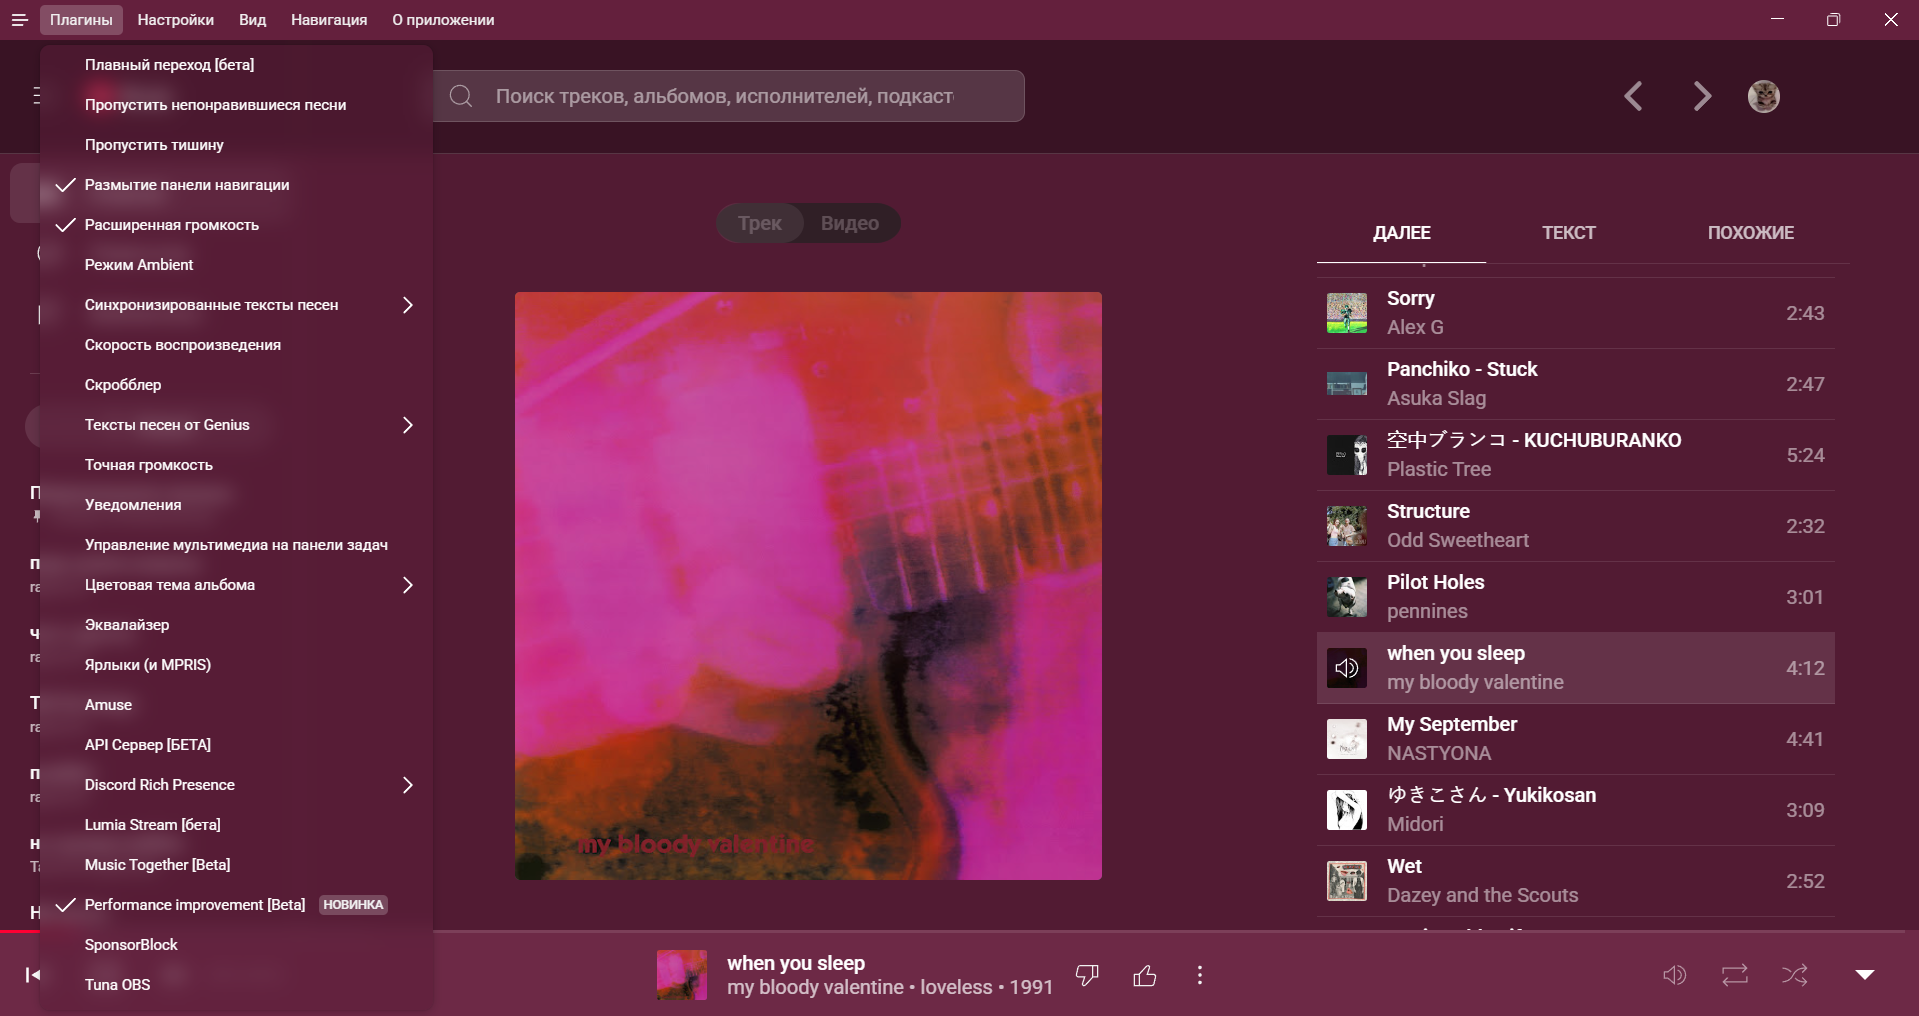This screenshot has width=1919, height=1016.
Task: Like the current song with thumbs up
Action: tap(1145, 975)
